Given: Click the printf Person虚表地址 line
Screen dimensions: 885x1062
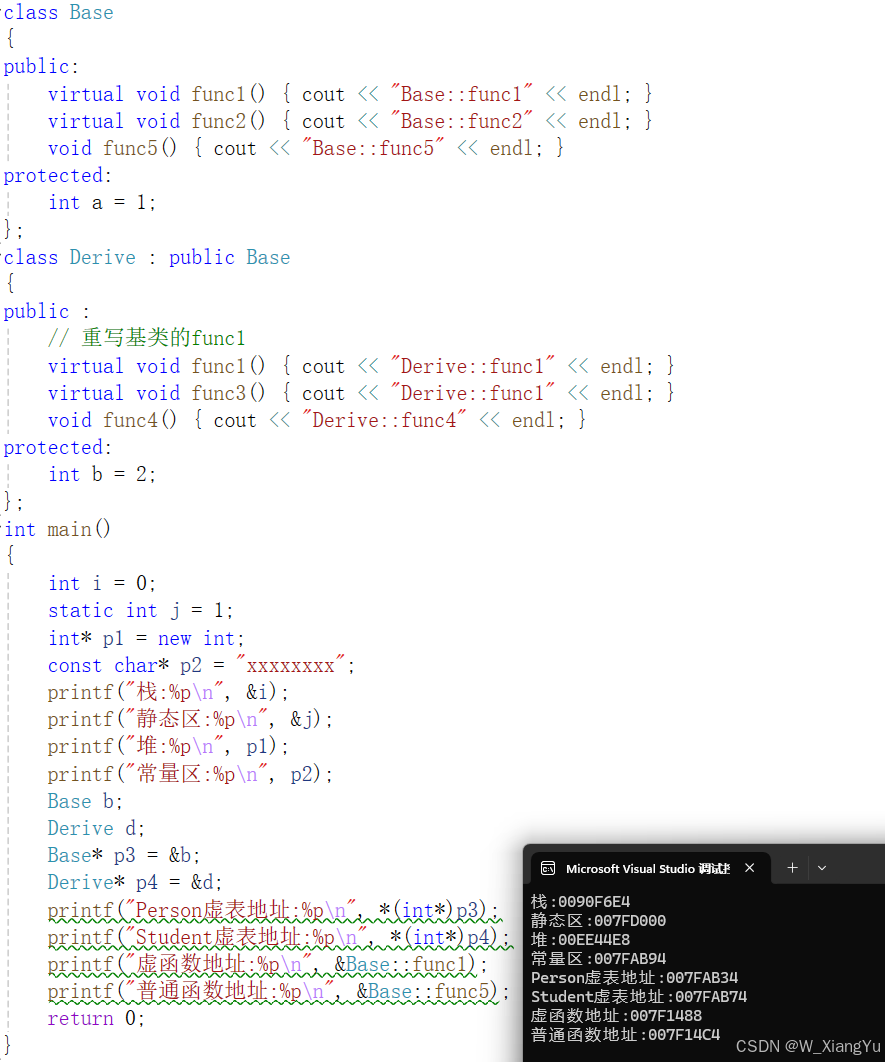Looking at the screenshot, I should [274, 910].
